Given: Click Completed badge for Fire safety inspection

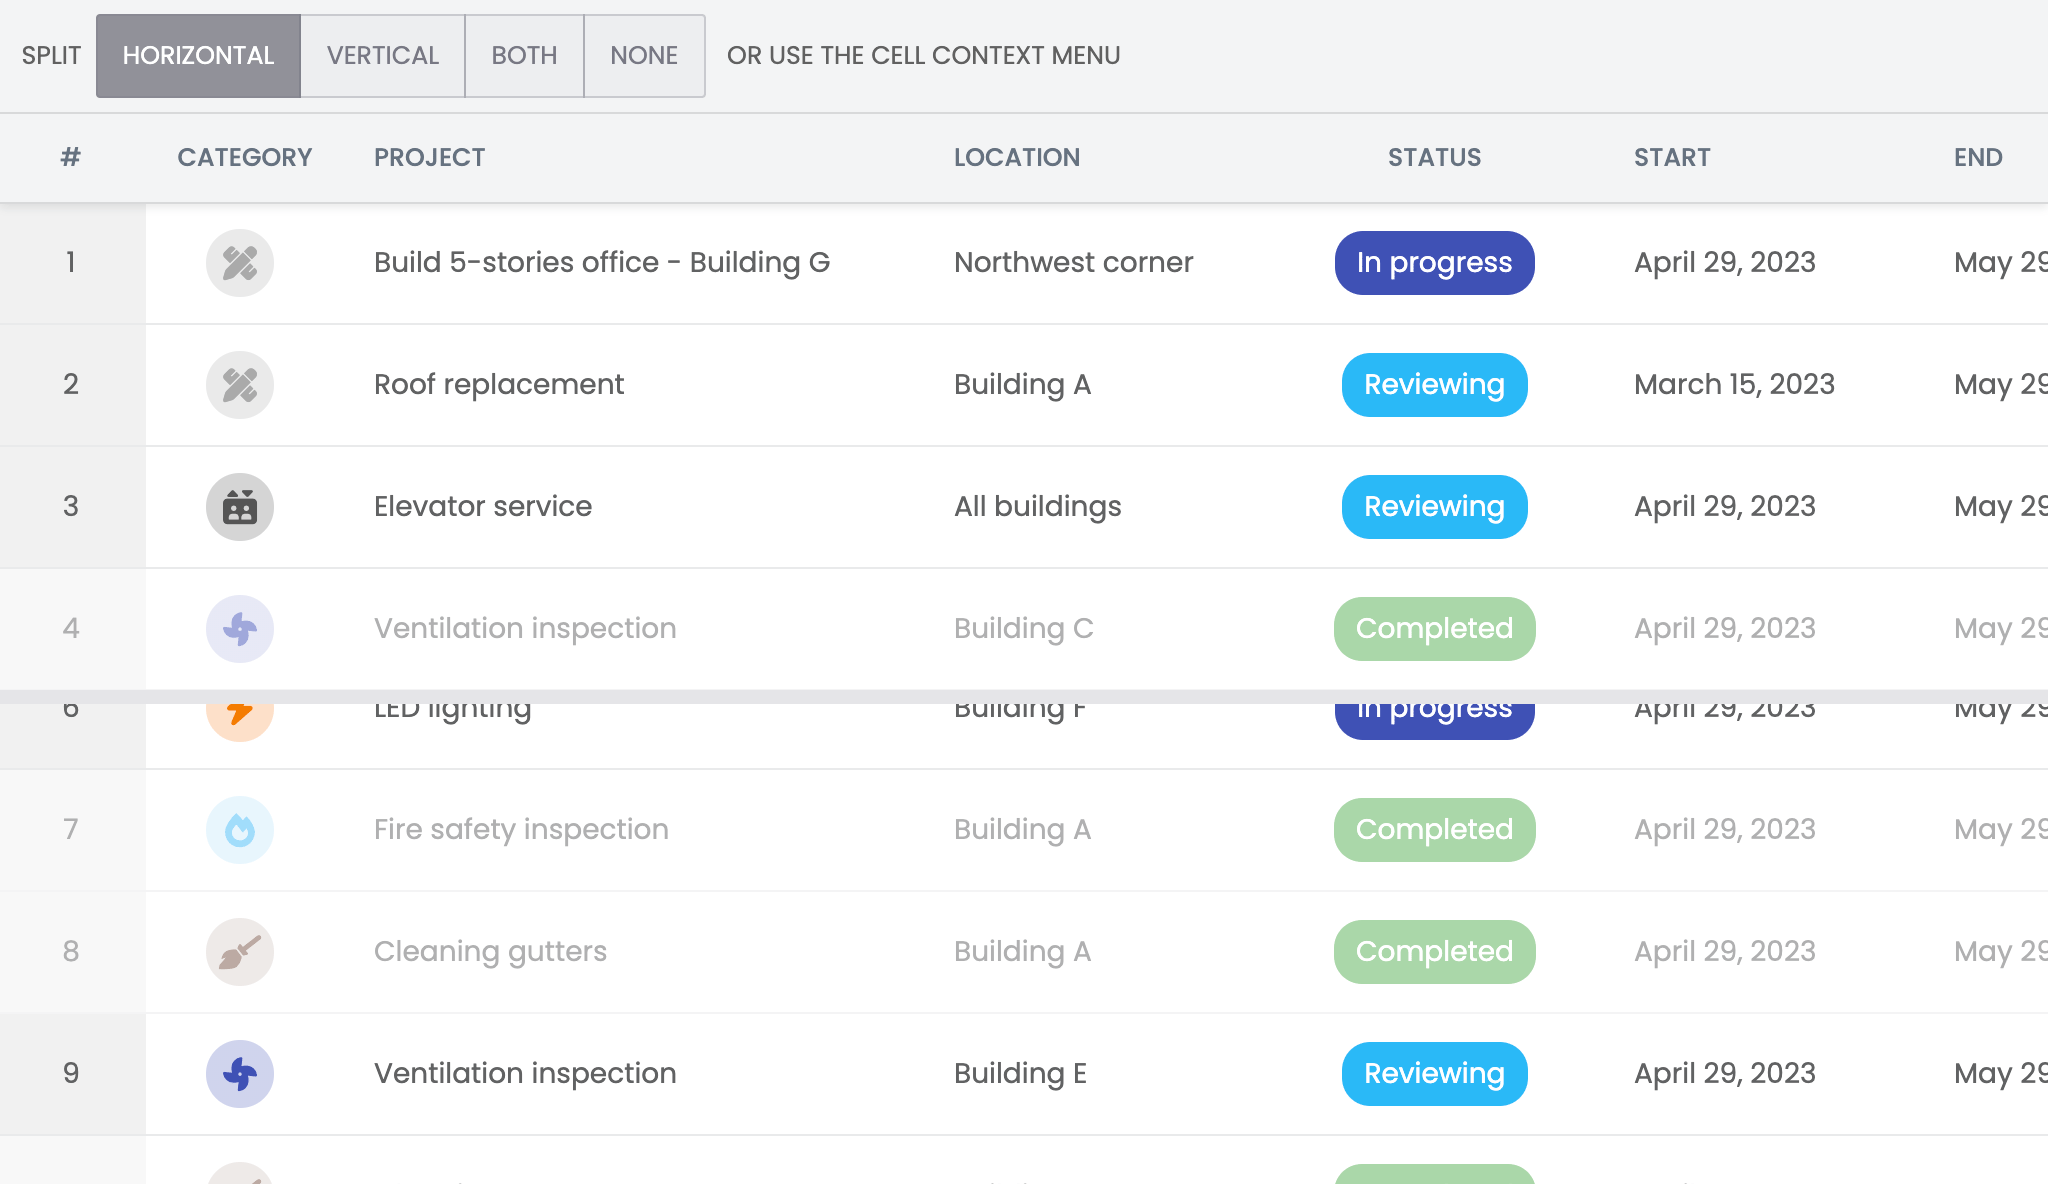Looking at the screenshot, I should (x=1435, y=830).
